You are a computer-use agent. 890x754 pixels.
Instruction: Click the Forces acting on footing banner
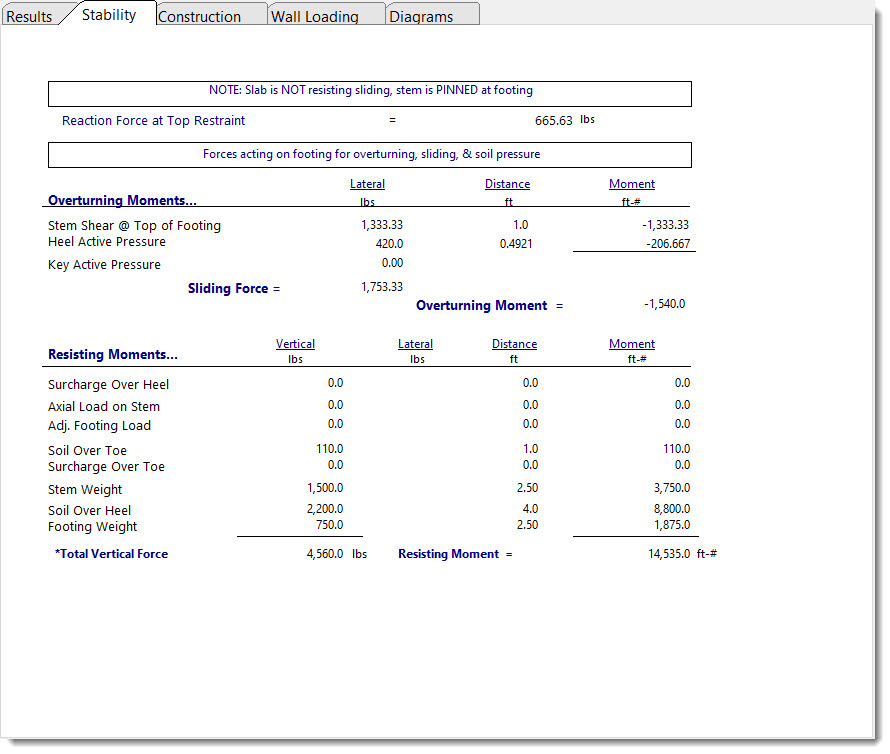point(370,155)
